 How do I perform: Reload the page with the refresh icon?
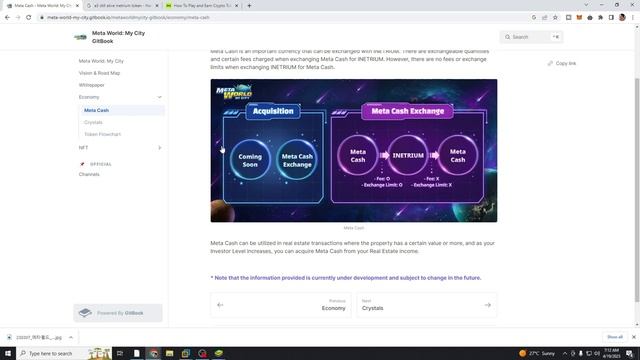click(29, 18)
